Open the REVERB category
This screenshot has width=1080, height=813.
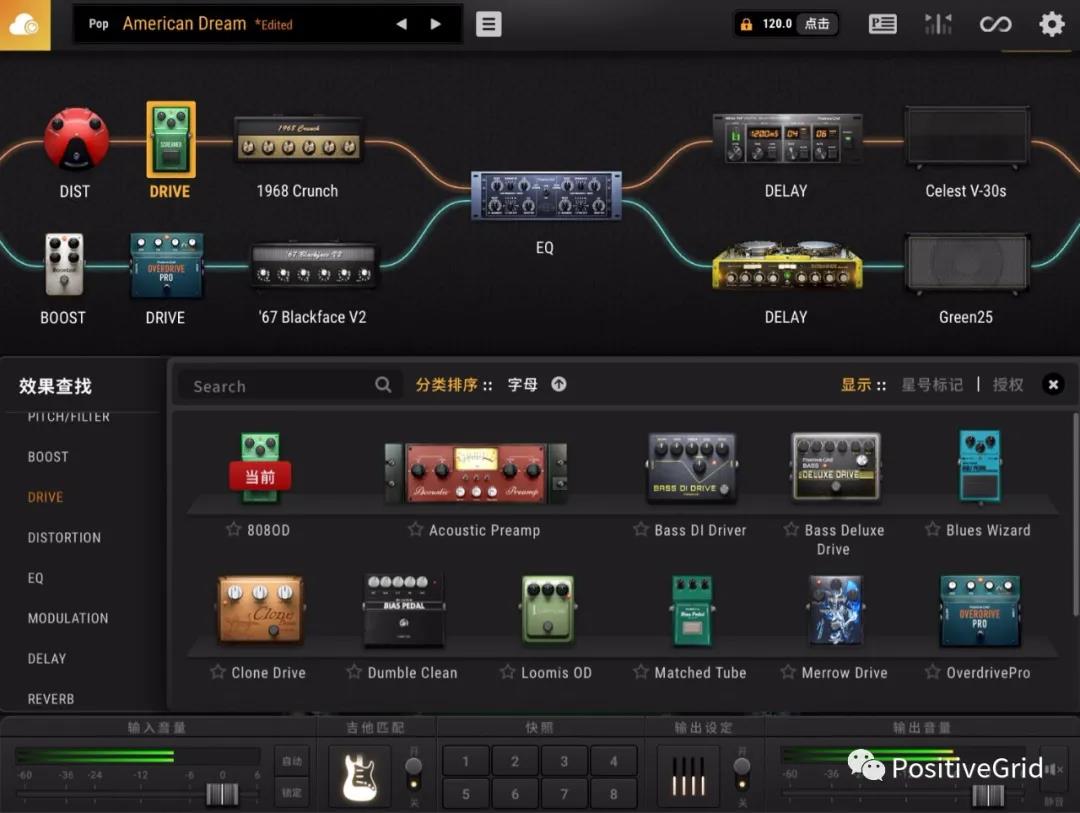51,699
